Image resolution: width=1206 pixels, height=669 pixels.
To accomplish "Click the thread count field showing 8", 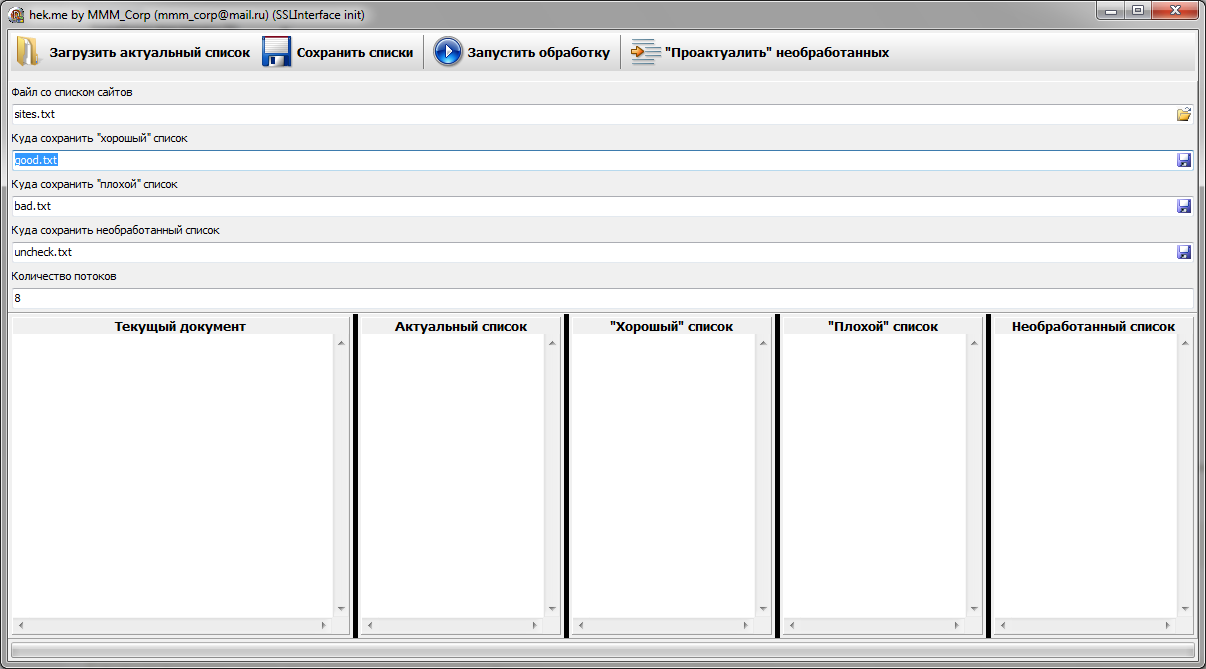I will (600, 299).
